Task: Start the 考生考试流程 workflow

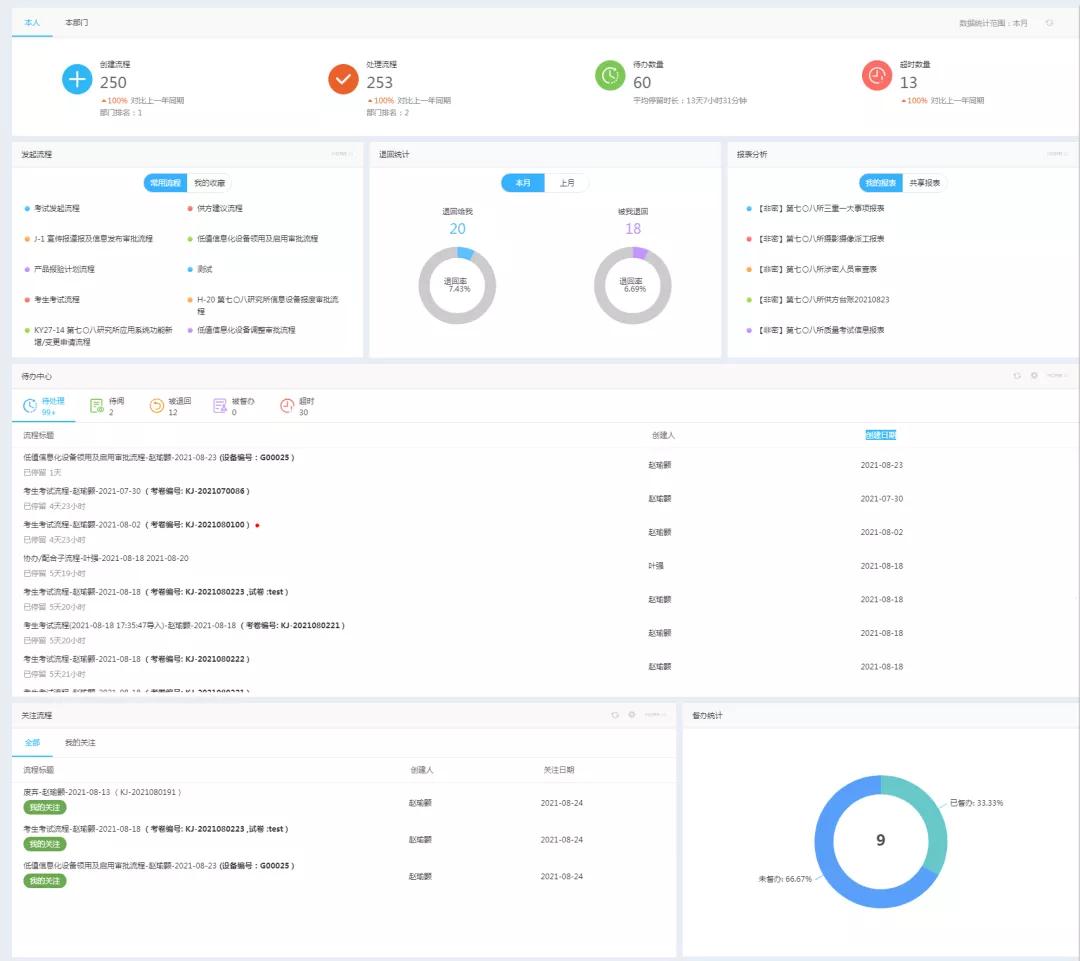Action: click(x=56, y=299)
